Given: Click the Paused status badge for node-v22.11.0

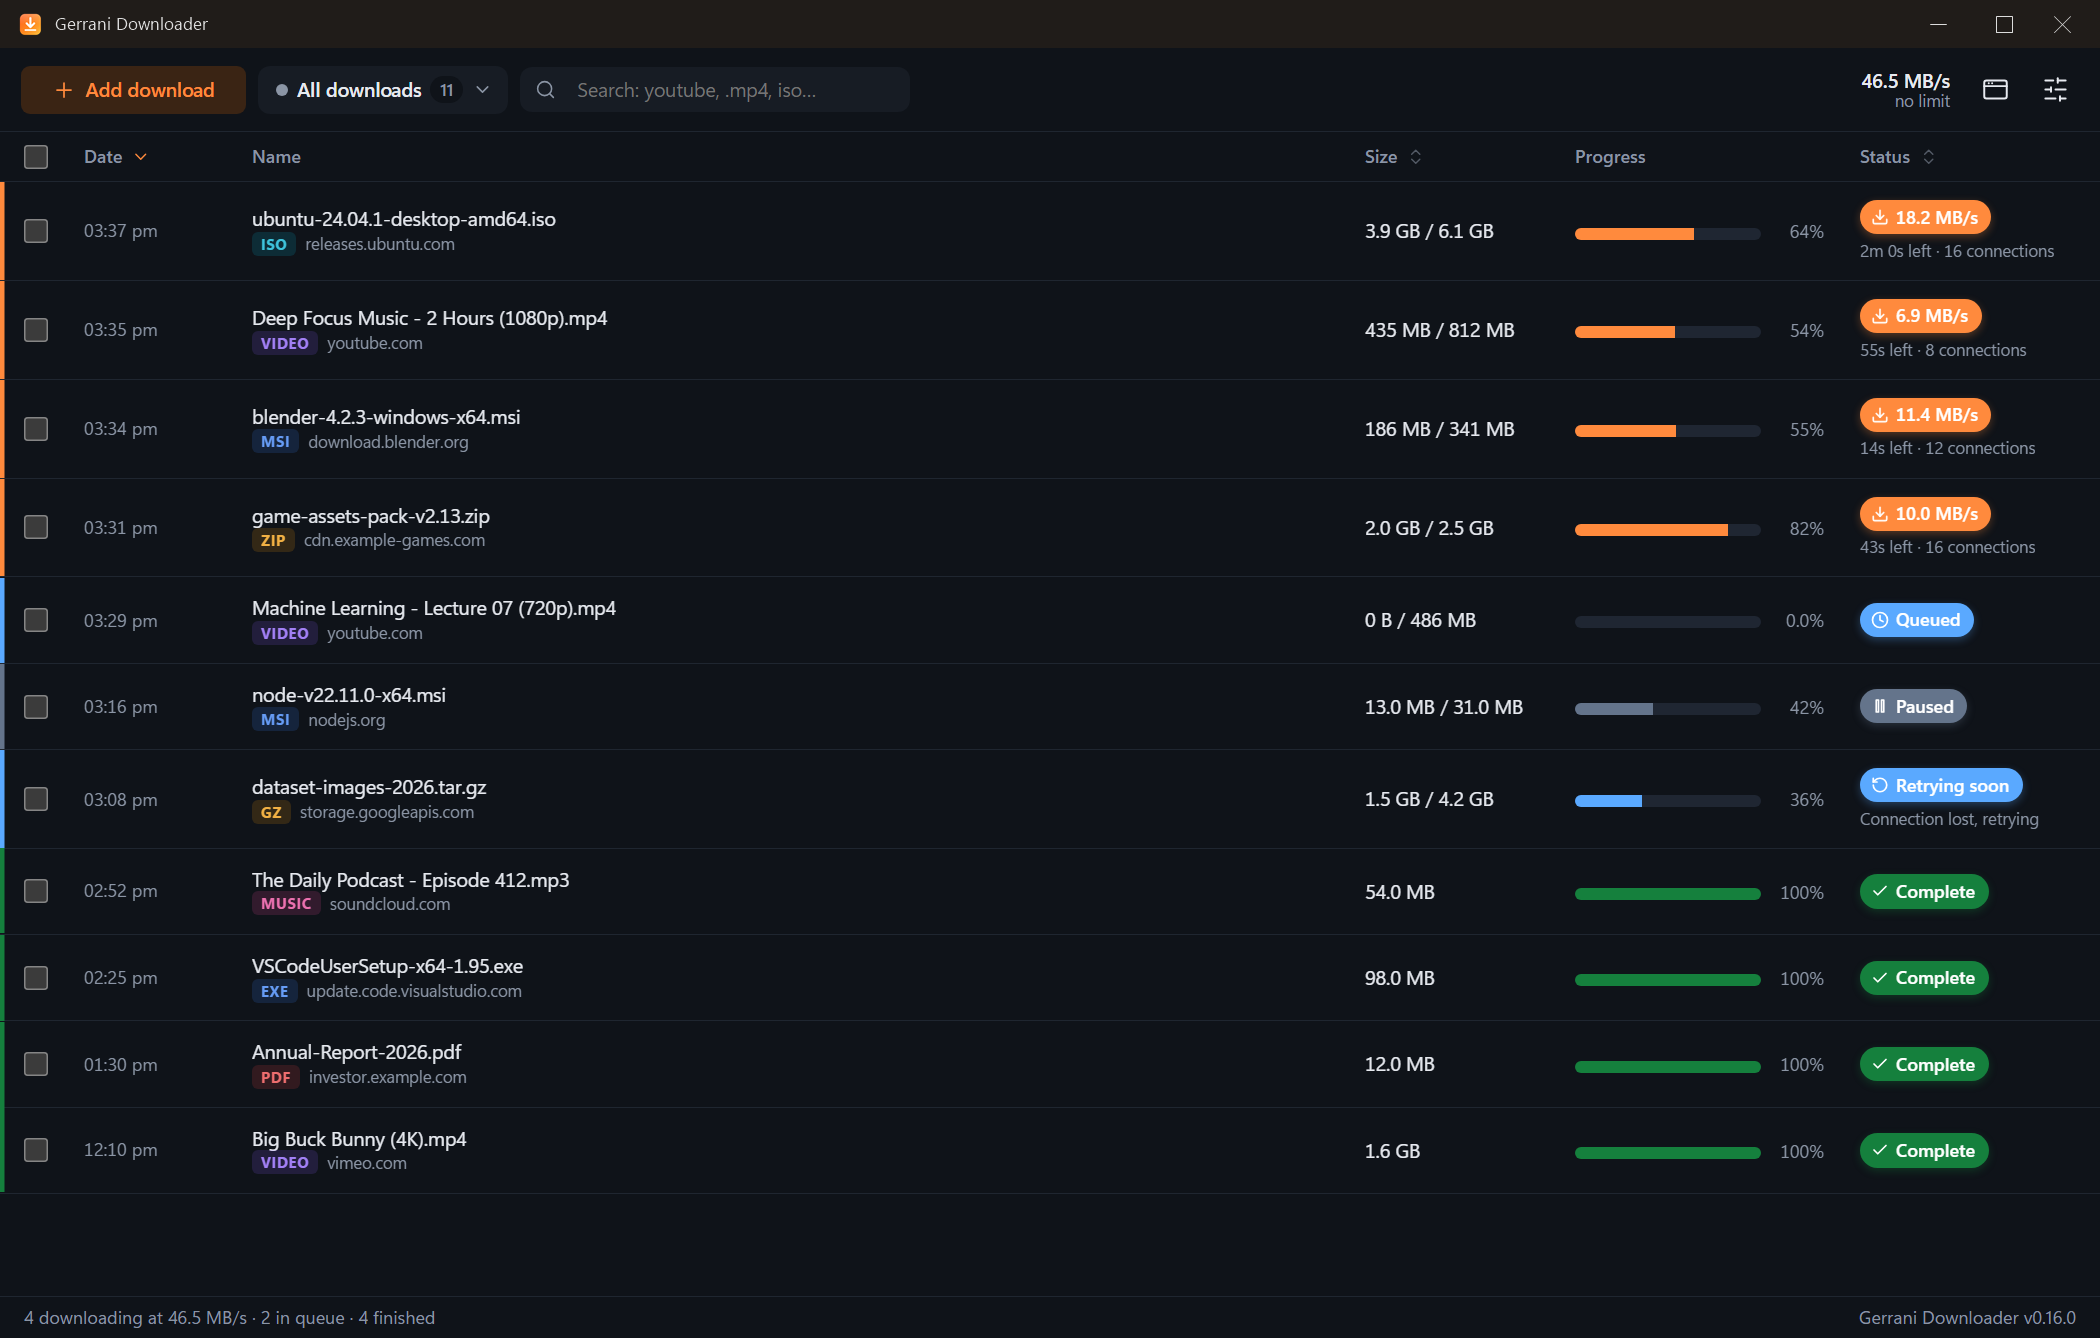Looking at the screenshot, I should 1913,707.
